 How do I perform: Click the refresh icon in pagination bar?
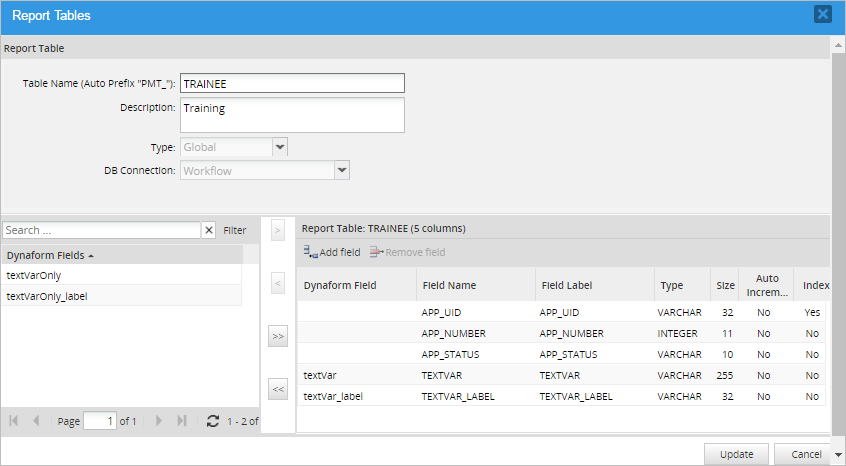(x=212, y=421)
